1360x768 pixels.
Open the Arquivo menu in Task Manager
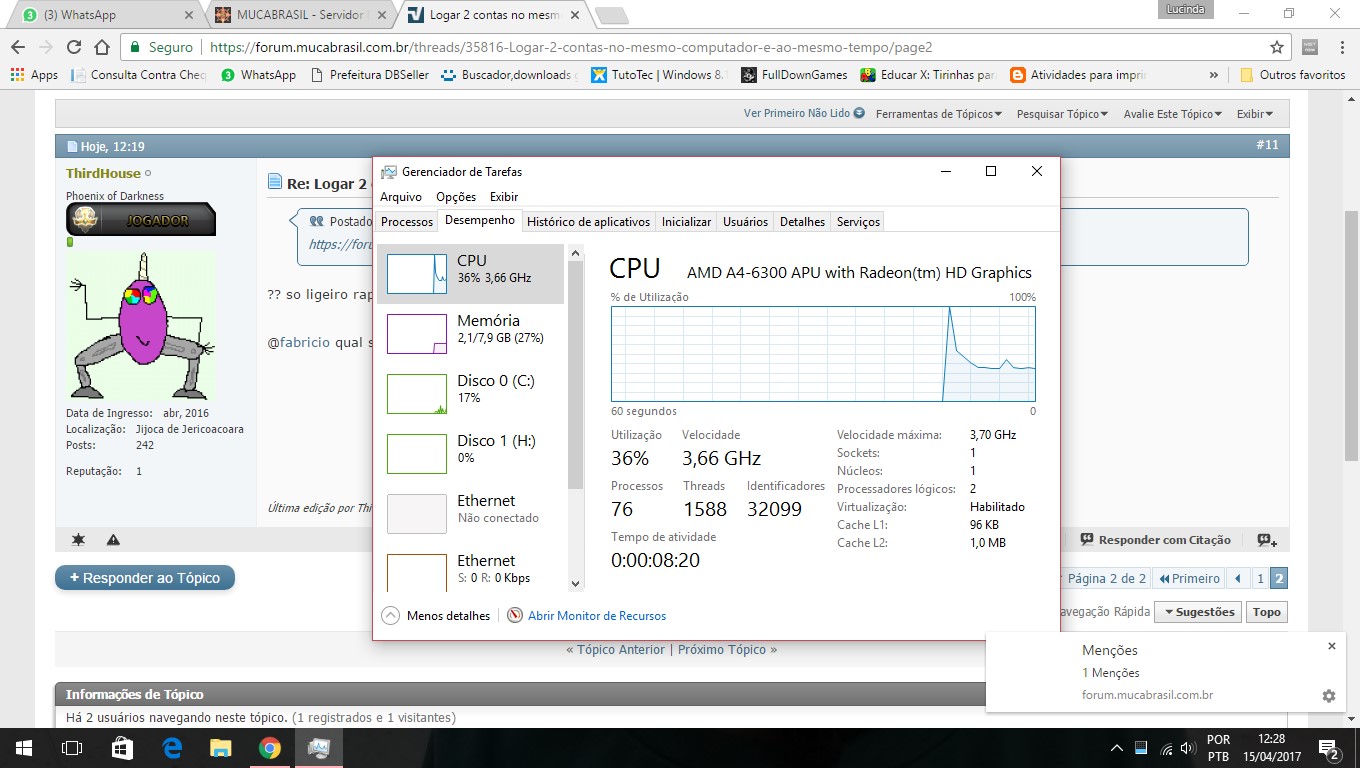click(401, 197)
